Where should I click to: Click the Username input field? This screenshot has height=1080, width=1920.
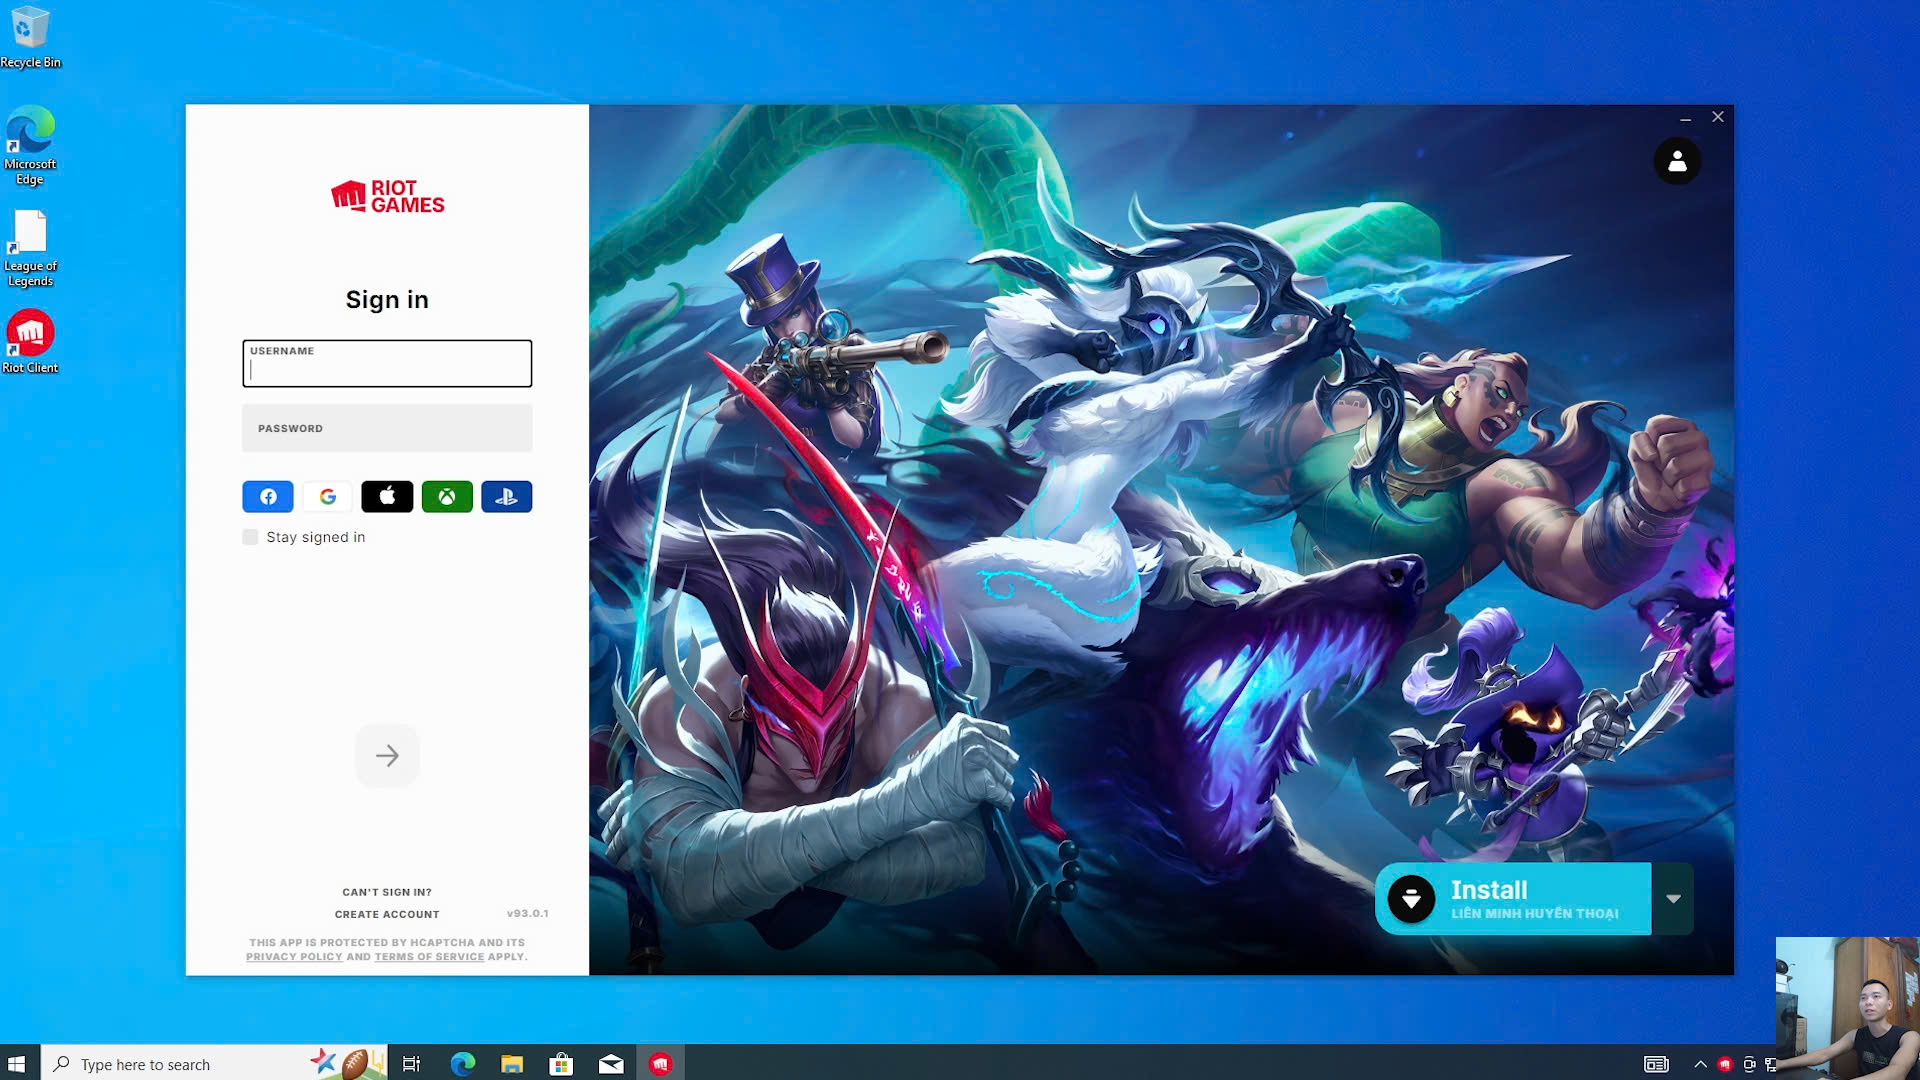click(x=387, y=364)
